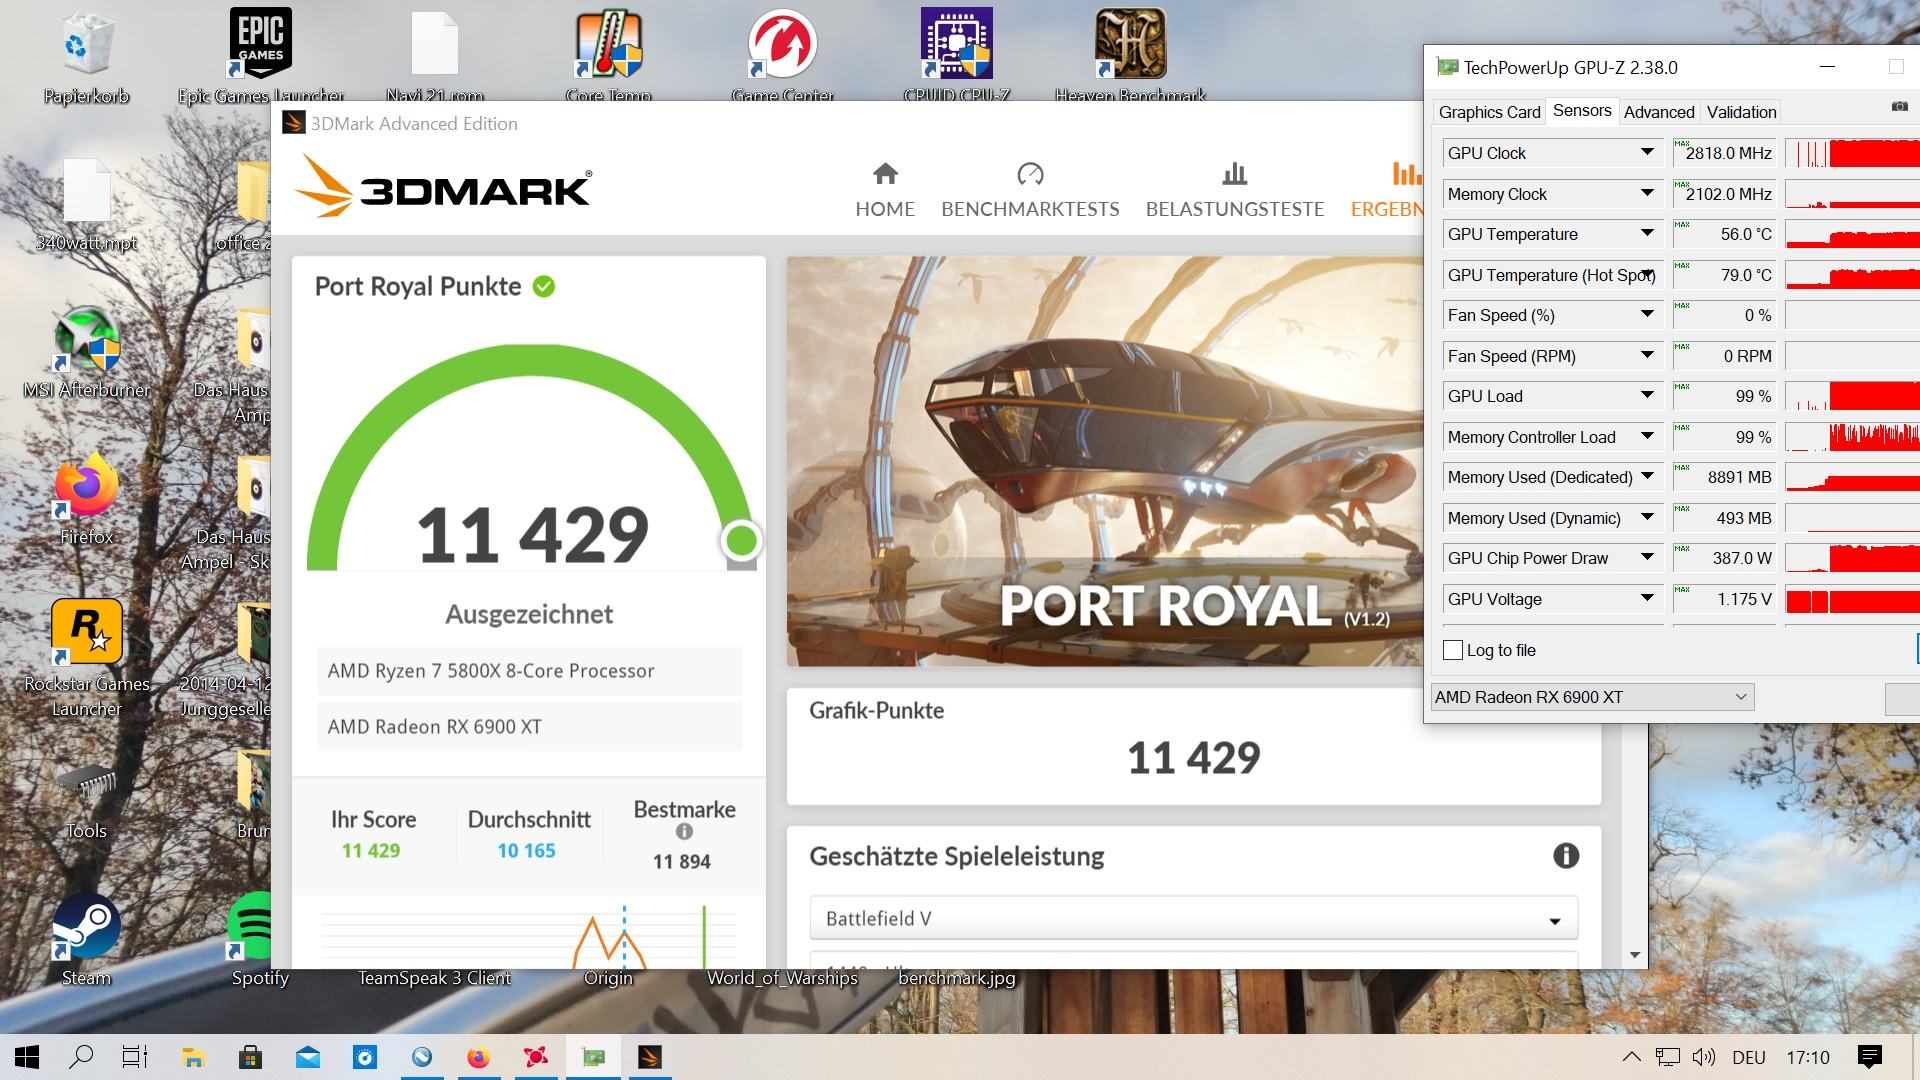
Task: Select the benchmark.jpg desktop file
Action: point(956,977)
